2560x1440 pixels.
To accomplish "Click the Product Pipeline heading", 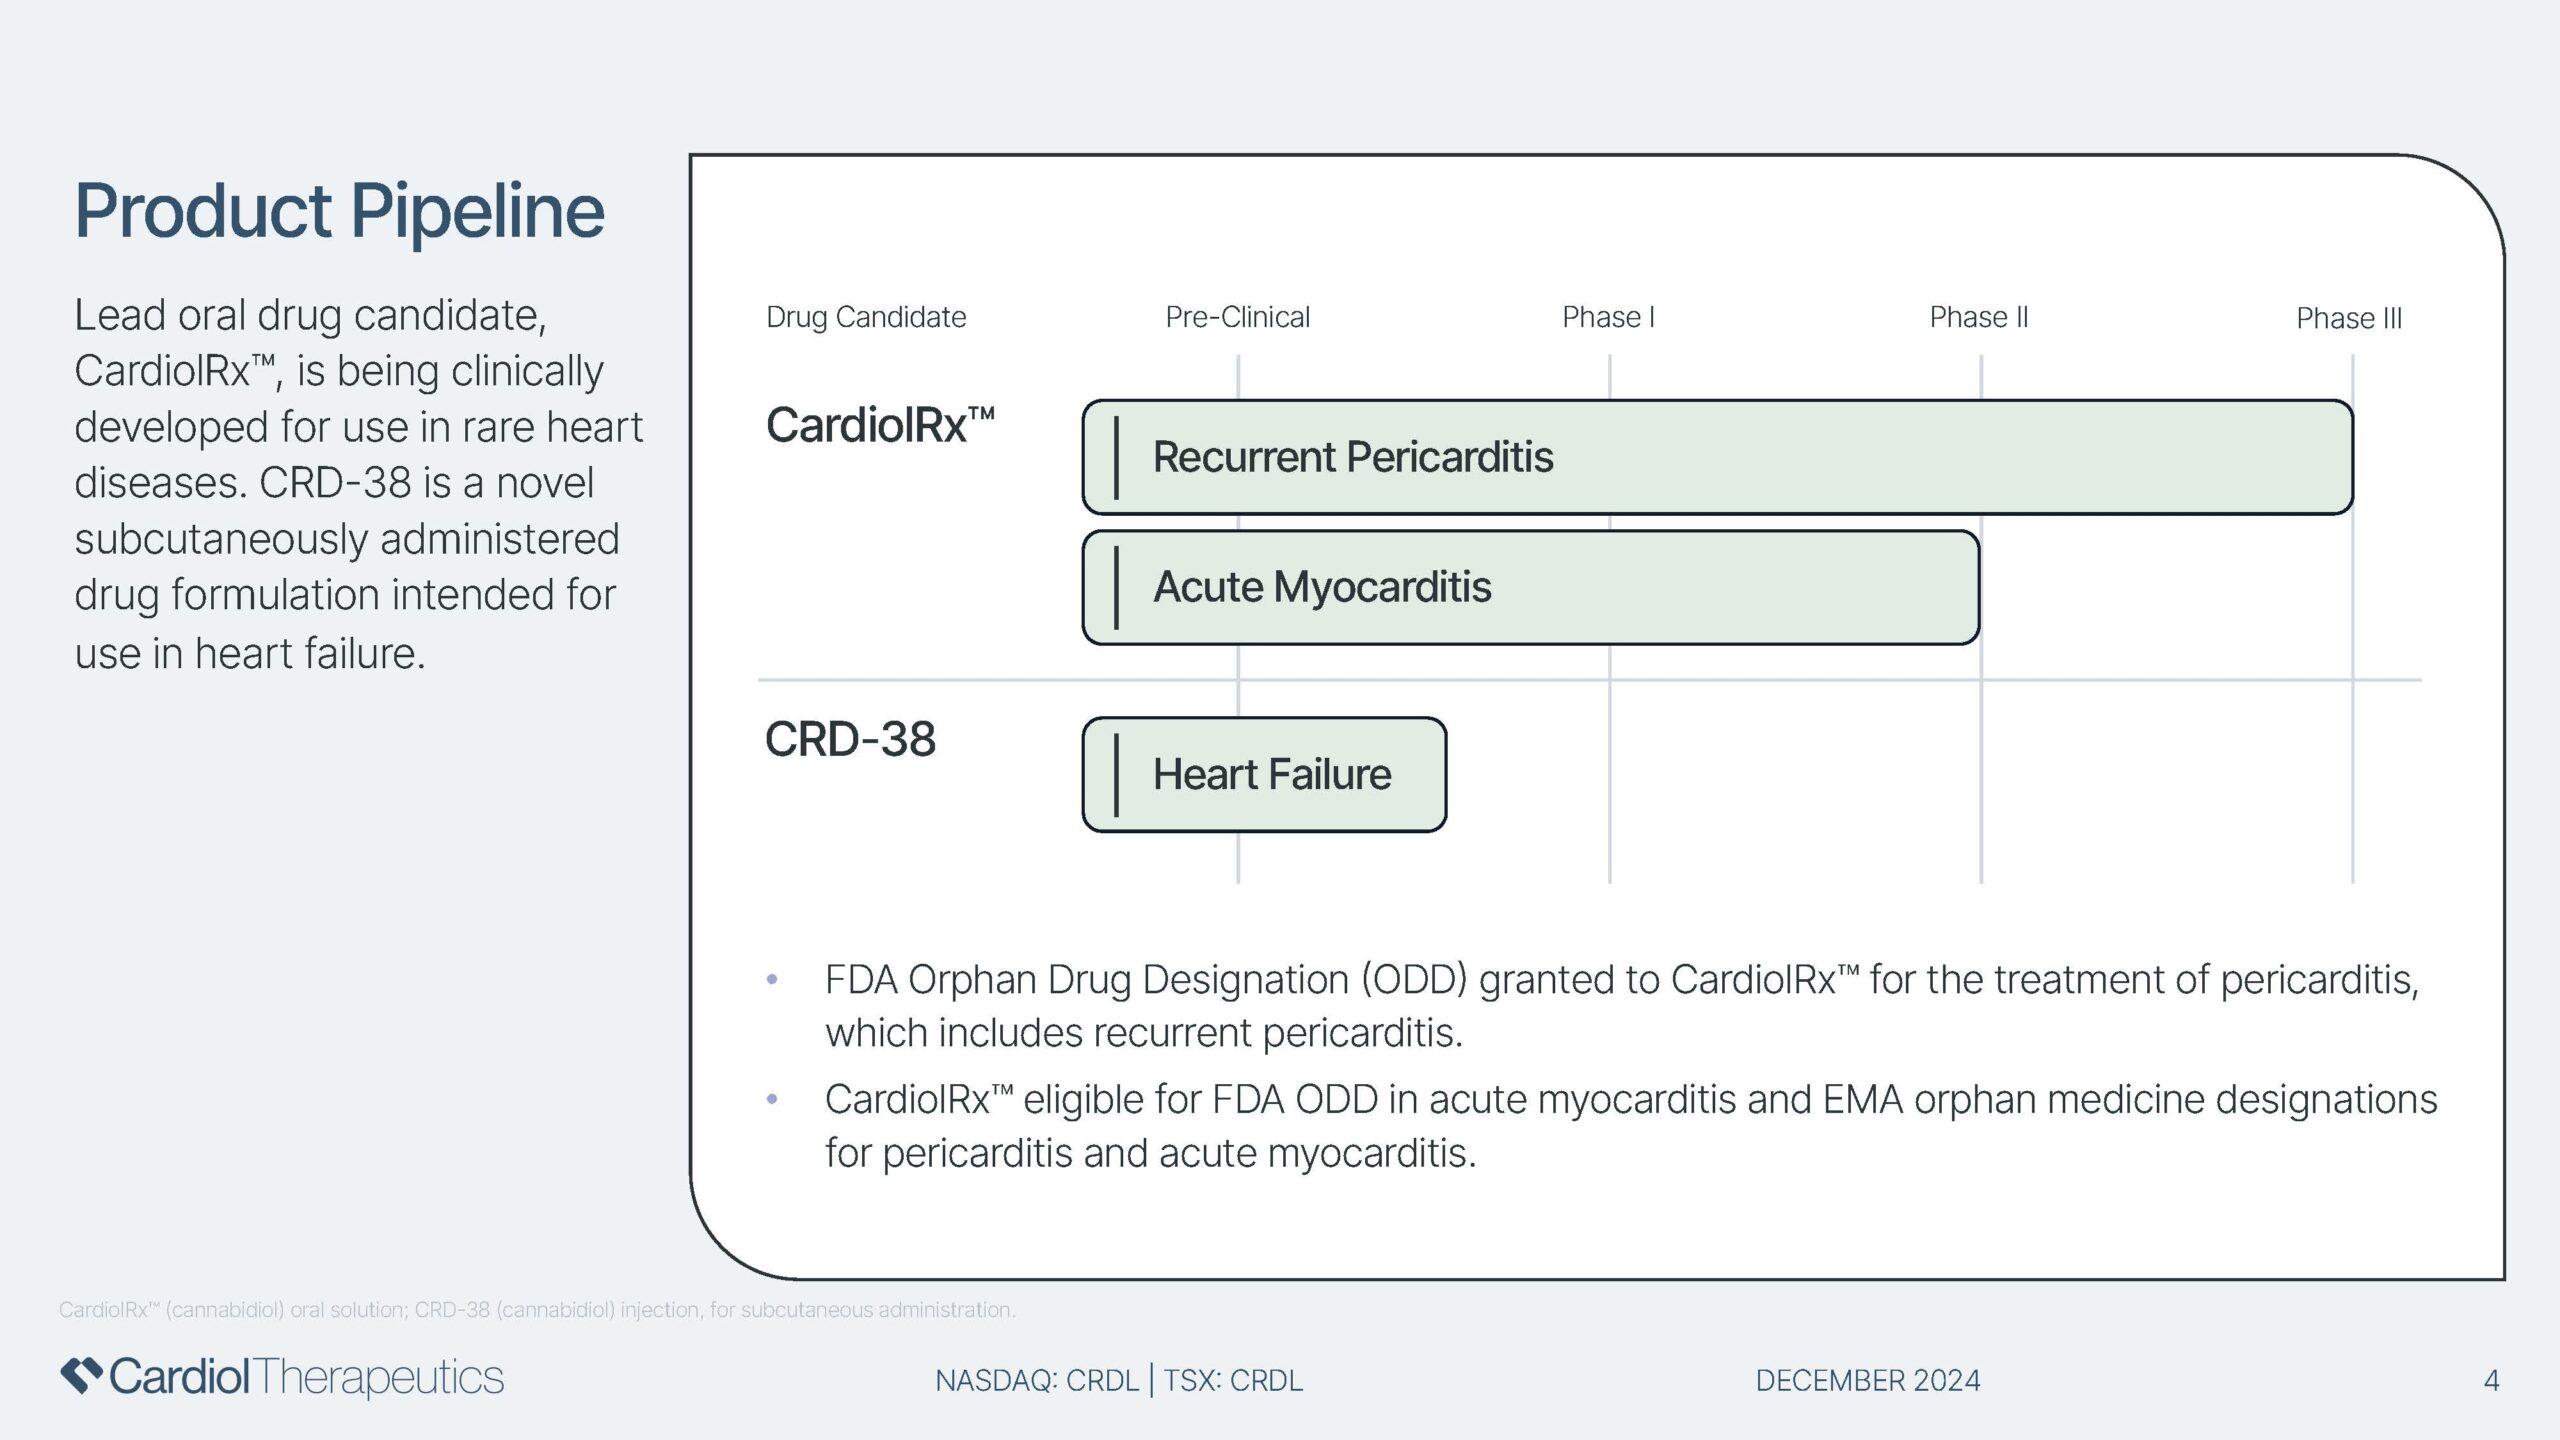I will [340, 212].
